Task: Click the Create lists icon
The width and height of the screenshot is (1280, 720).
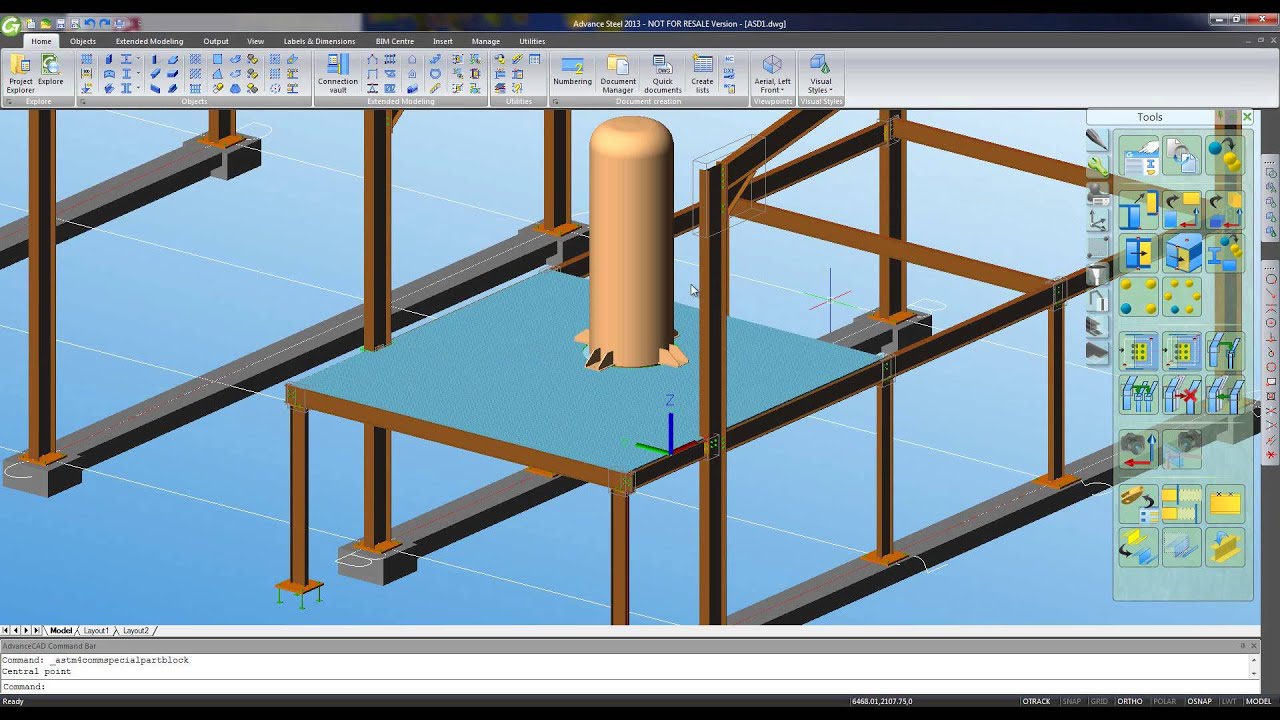Action: point(703,75)
